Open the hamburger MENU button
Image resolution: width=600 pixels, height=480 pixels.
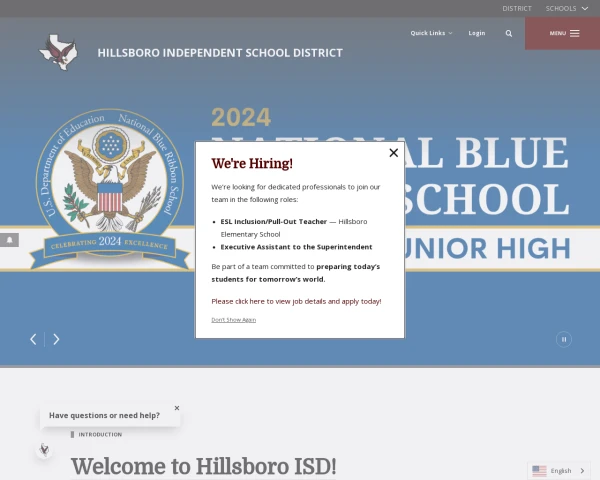562,33
